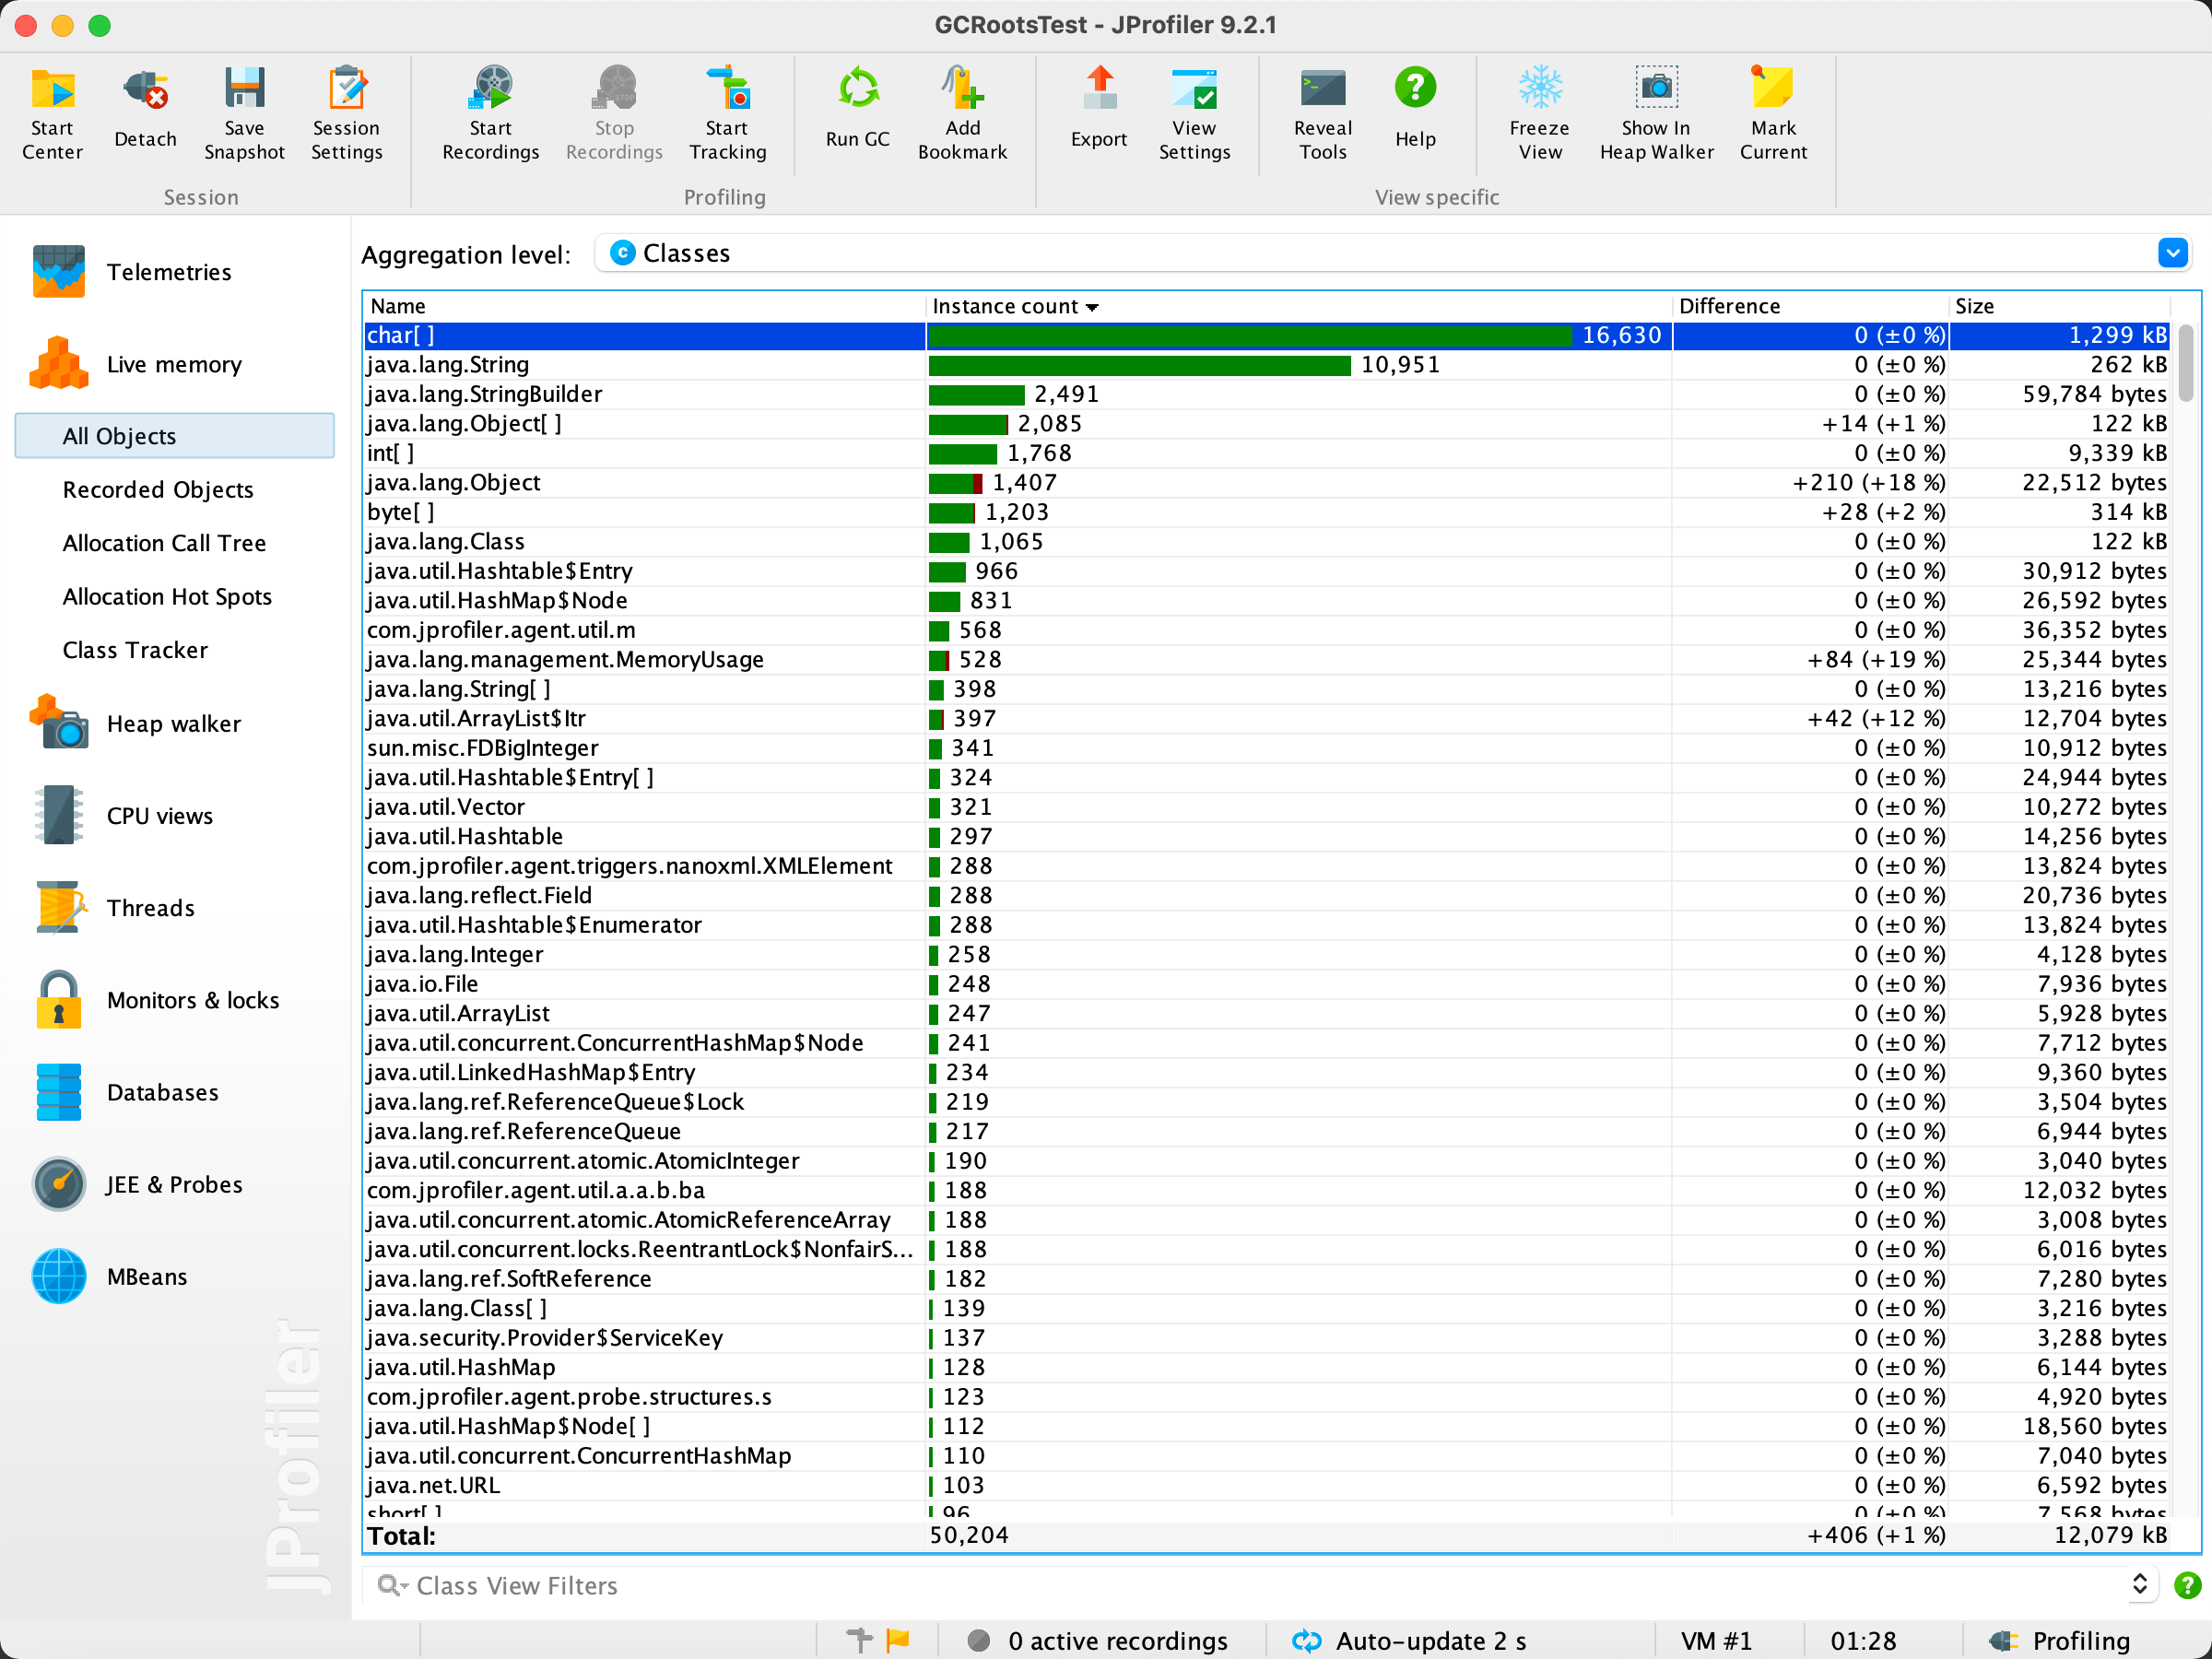2212x1659 pixels.
Task: Click the Auto-update 2 s status item
Action: [x=1408, y=1640]
